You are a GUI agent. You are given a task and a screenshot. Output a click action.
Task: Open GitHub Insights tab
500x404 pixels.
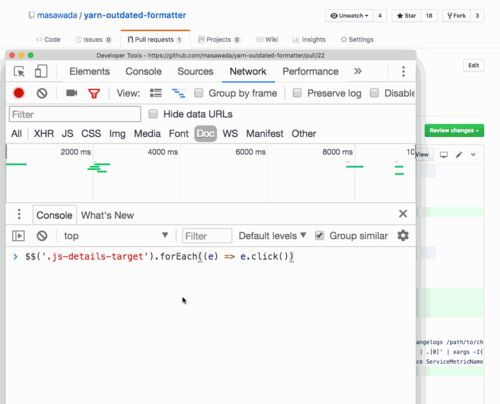pos(309,39)
